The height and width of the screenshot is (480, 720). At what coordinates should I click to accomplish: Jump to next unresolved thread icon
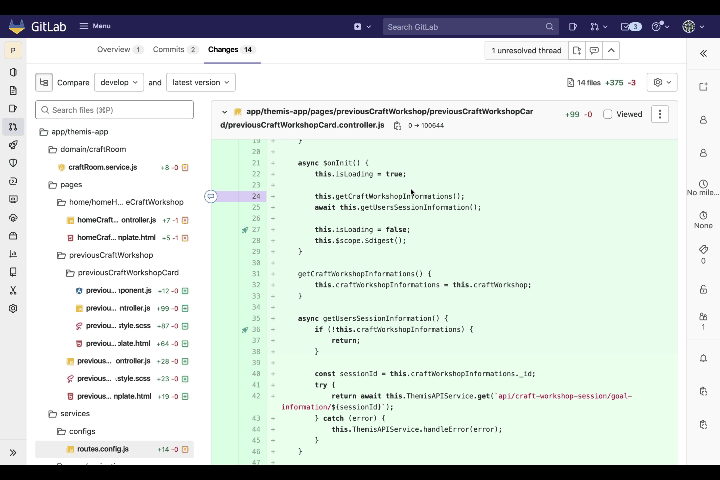594,51
